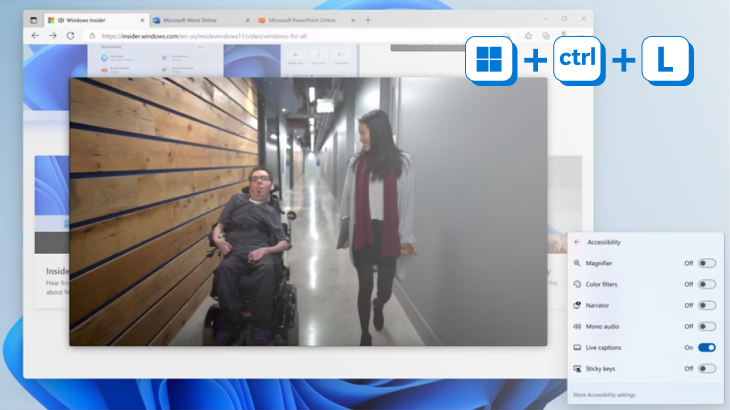The width and height of the screenshot is (730, 410).
Task: Switch to the Microsoft Word Online tab
Action: (201, 20)
